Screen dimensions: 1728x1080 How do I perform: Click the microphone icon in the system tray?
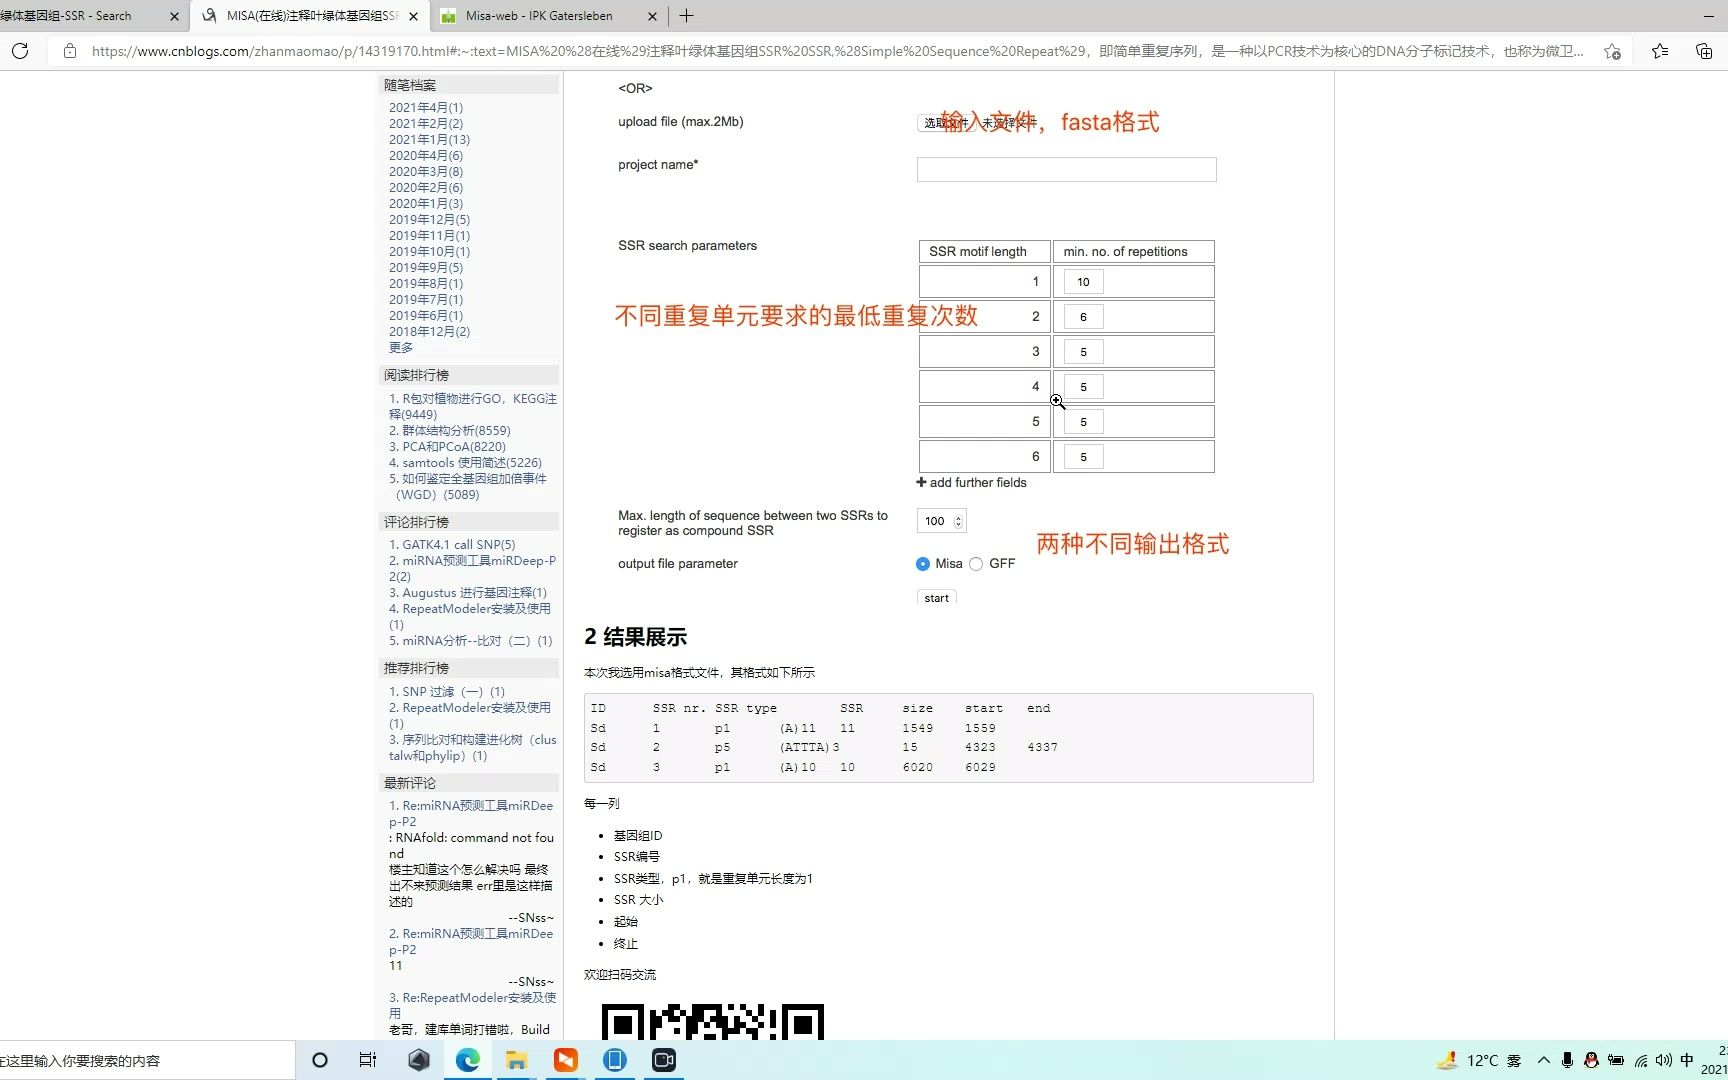click(x=1568, y=1059)
